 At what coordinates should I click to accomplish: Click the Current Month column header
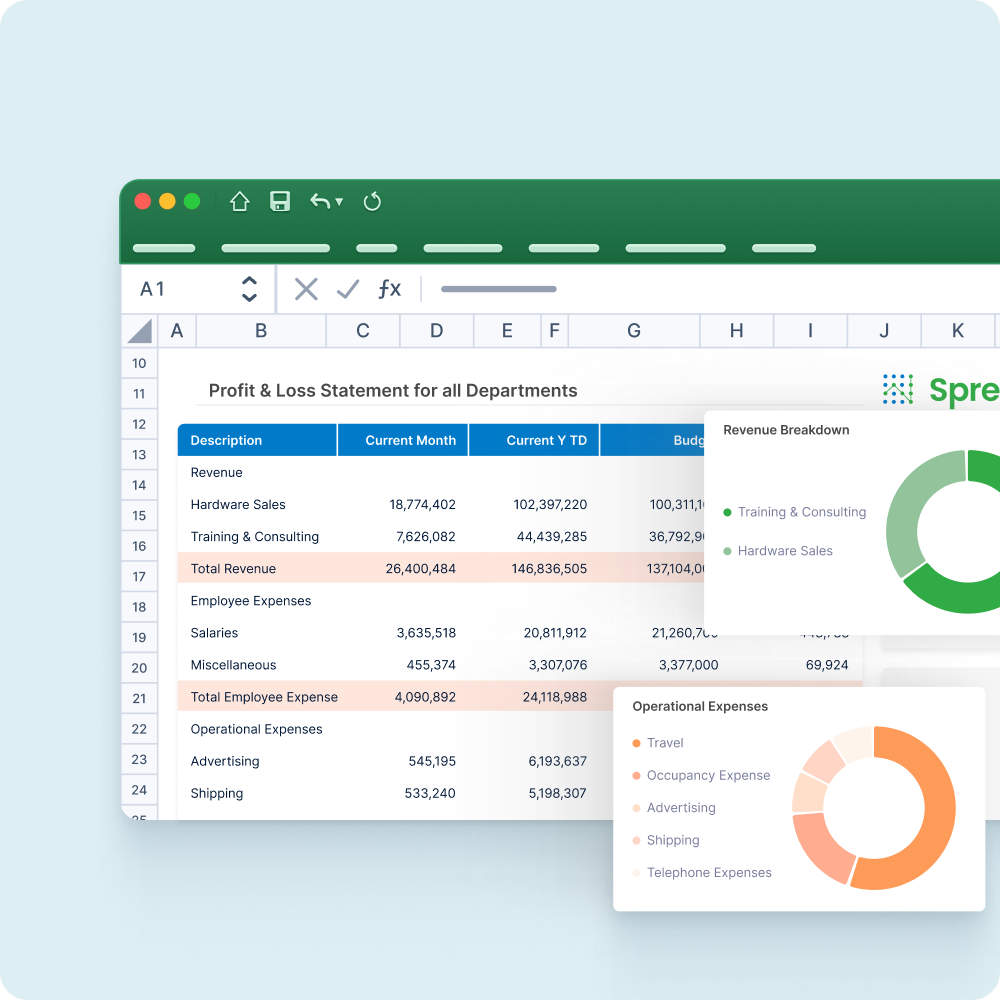coord(410,440)
